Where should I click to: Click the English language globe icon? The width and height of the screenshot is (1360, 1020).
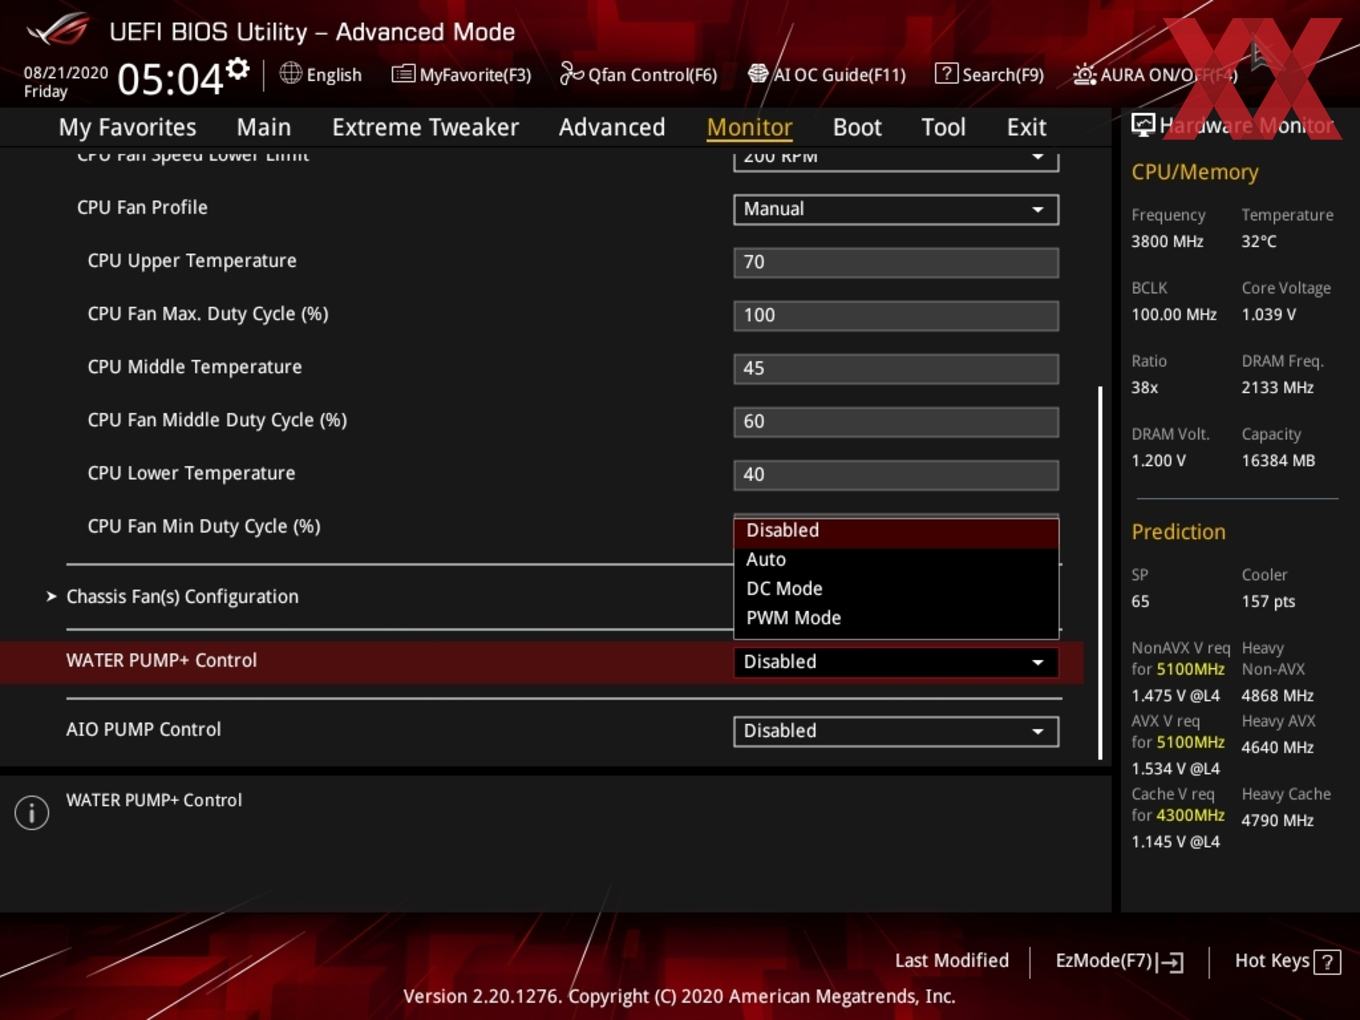pos(290,73)
